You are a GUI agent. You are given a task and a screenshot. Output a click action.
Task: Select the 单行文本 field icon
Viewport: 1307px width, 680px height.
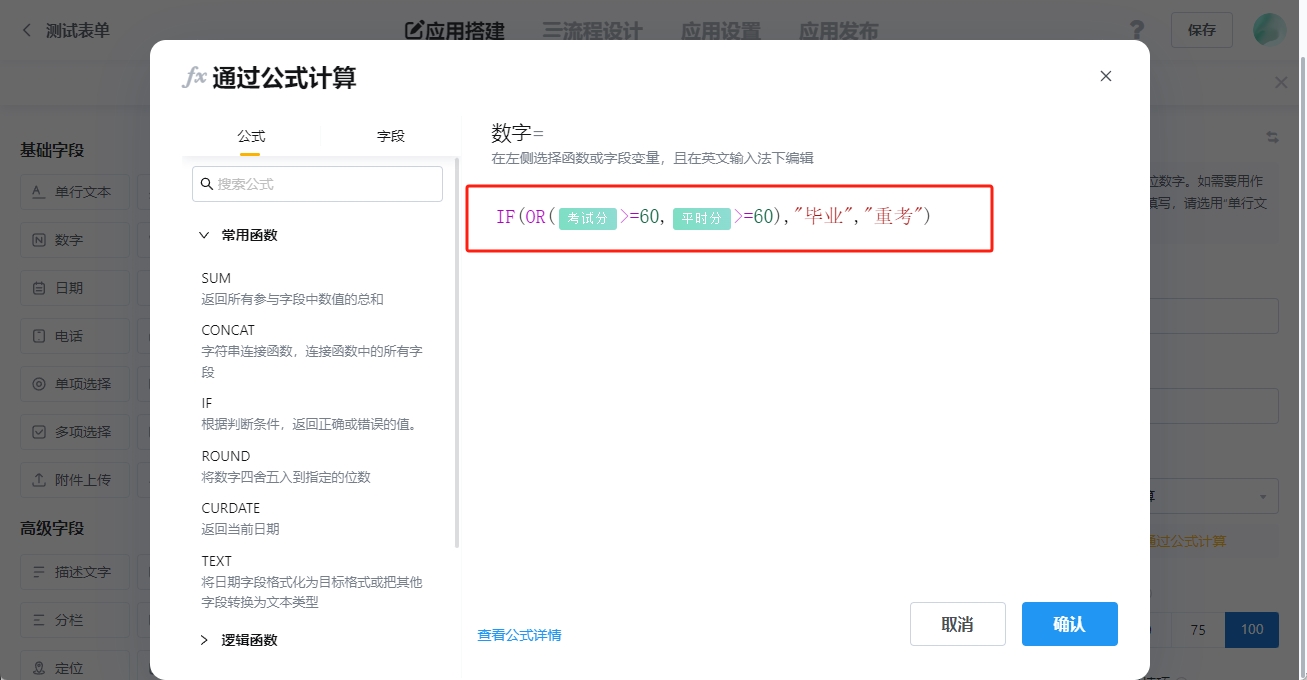(39, 192)
